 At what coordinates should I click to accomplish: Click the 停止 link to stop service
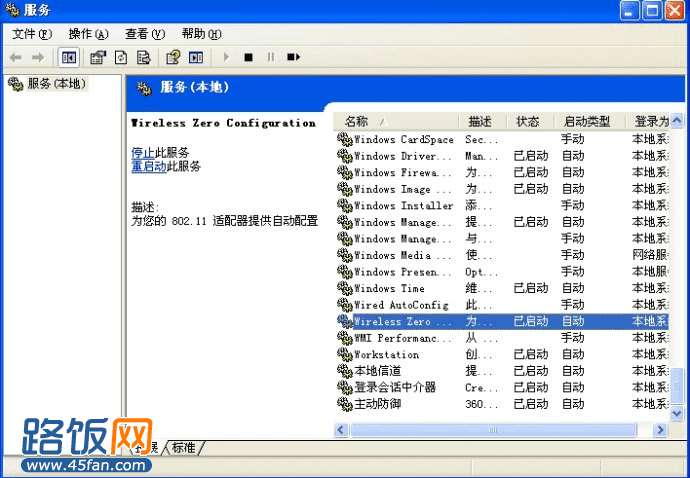(143, 153)
